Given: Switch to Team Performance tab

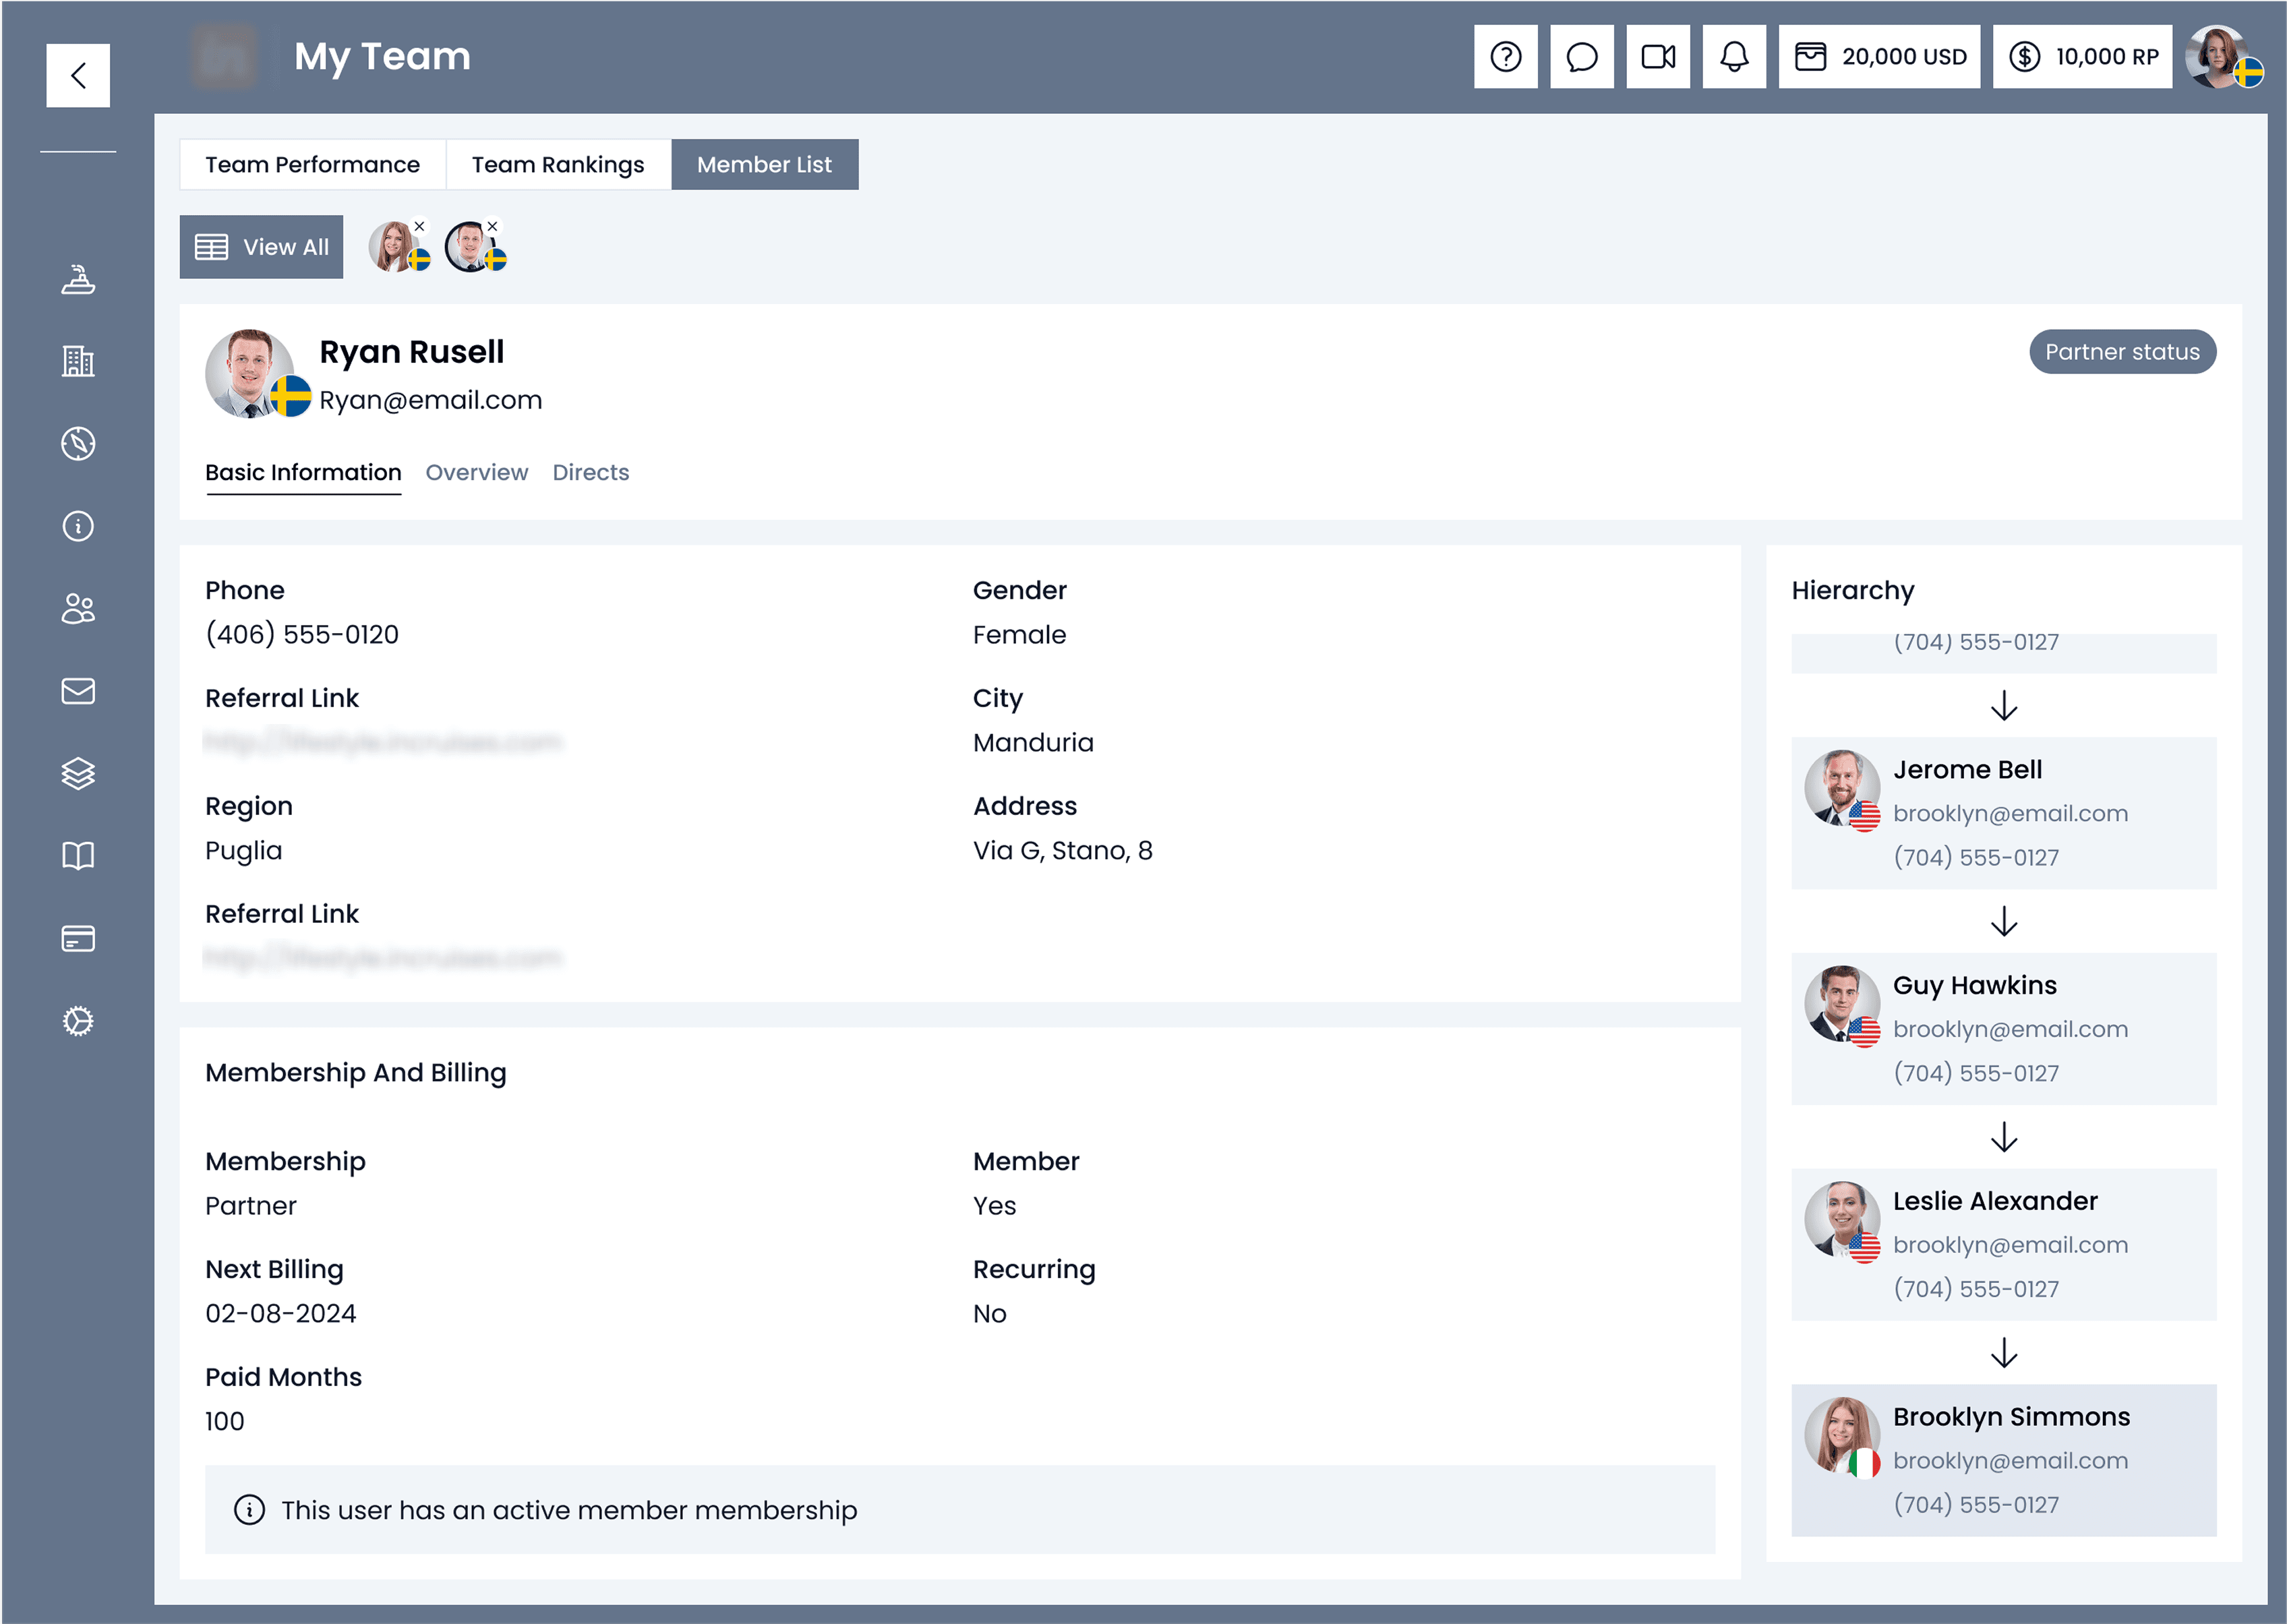Looking at the screenshot, I should 312,165.
